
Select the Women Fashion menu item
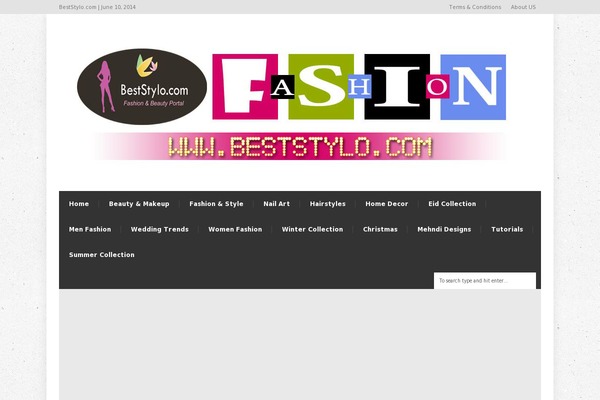coord(235,229)
